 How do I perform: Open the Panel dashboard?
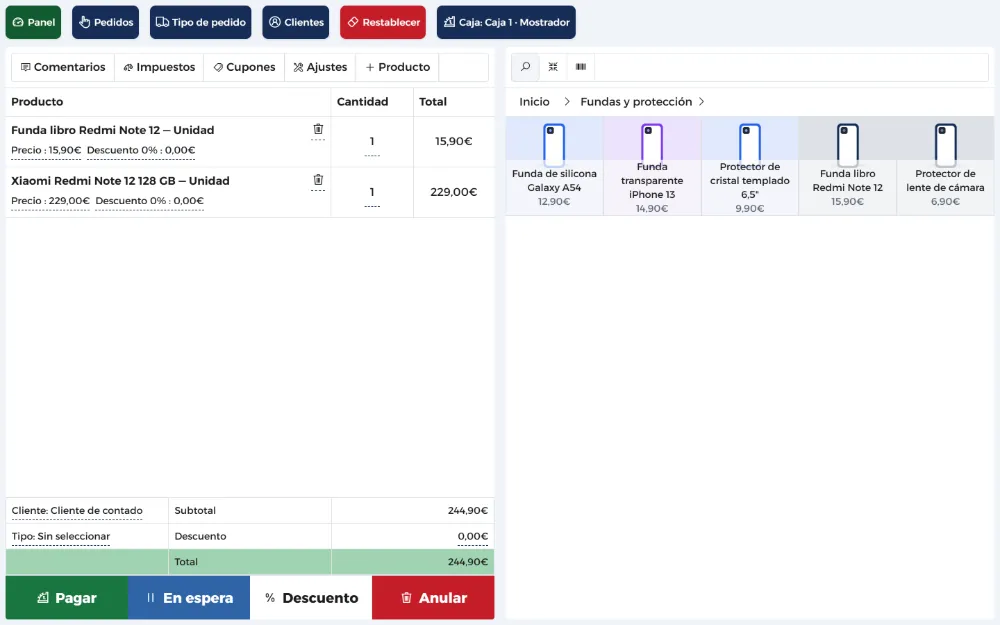tap(33, 22)
